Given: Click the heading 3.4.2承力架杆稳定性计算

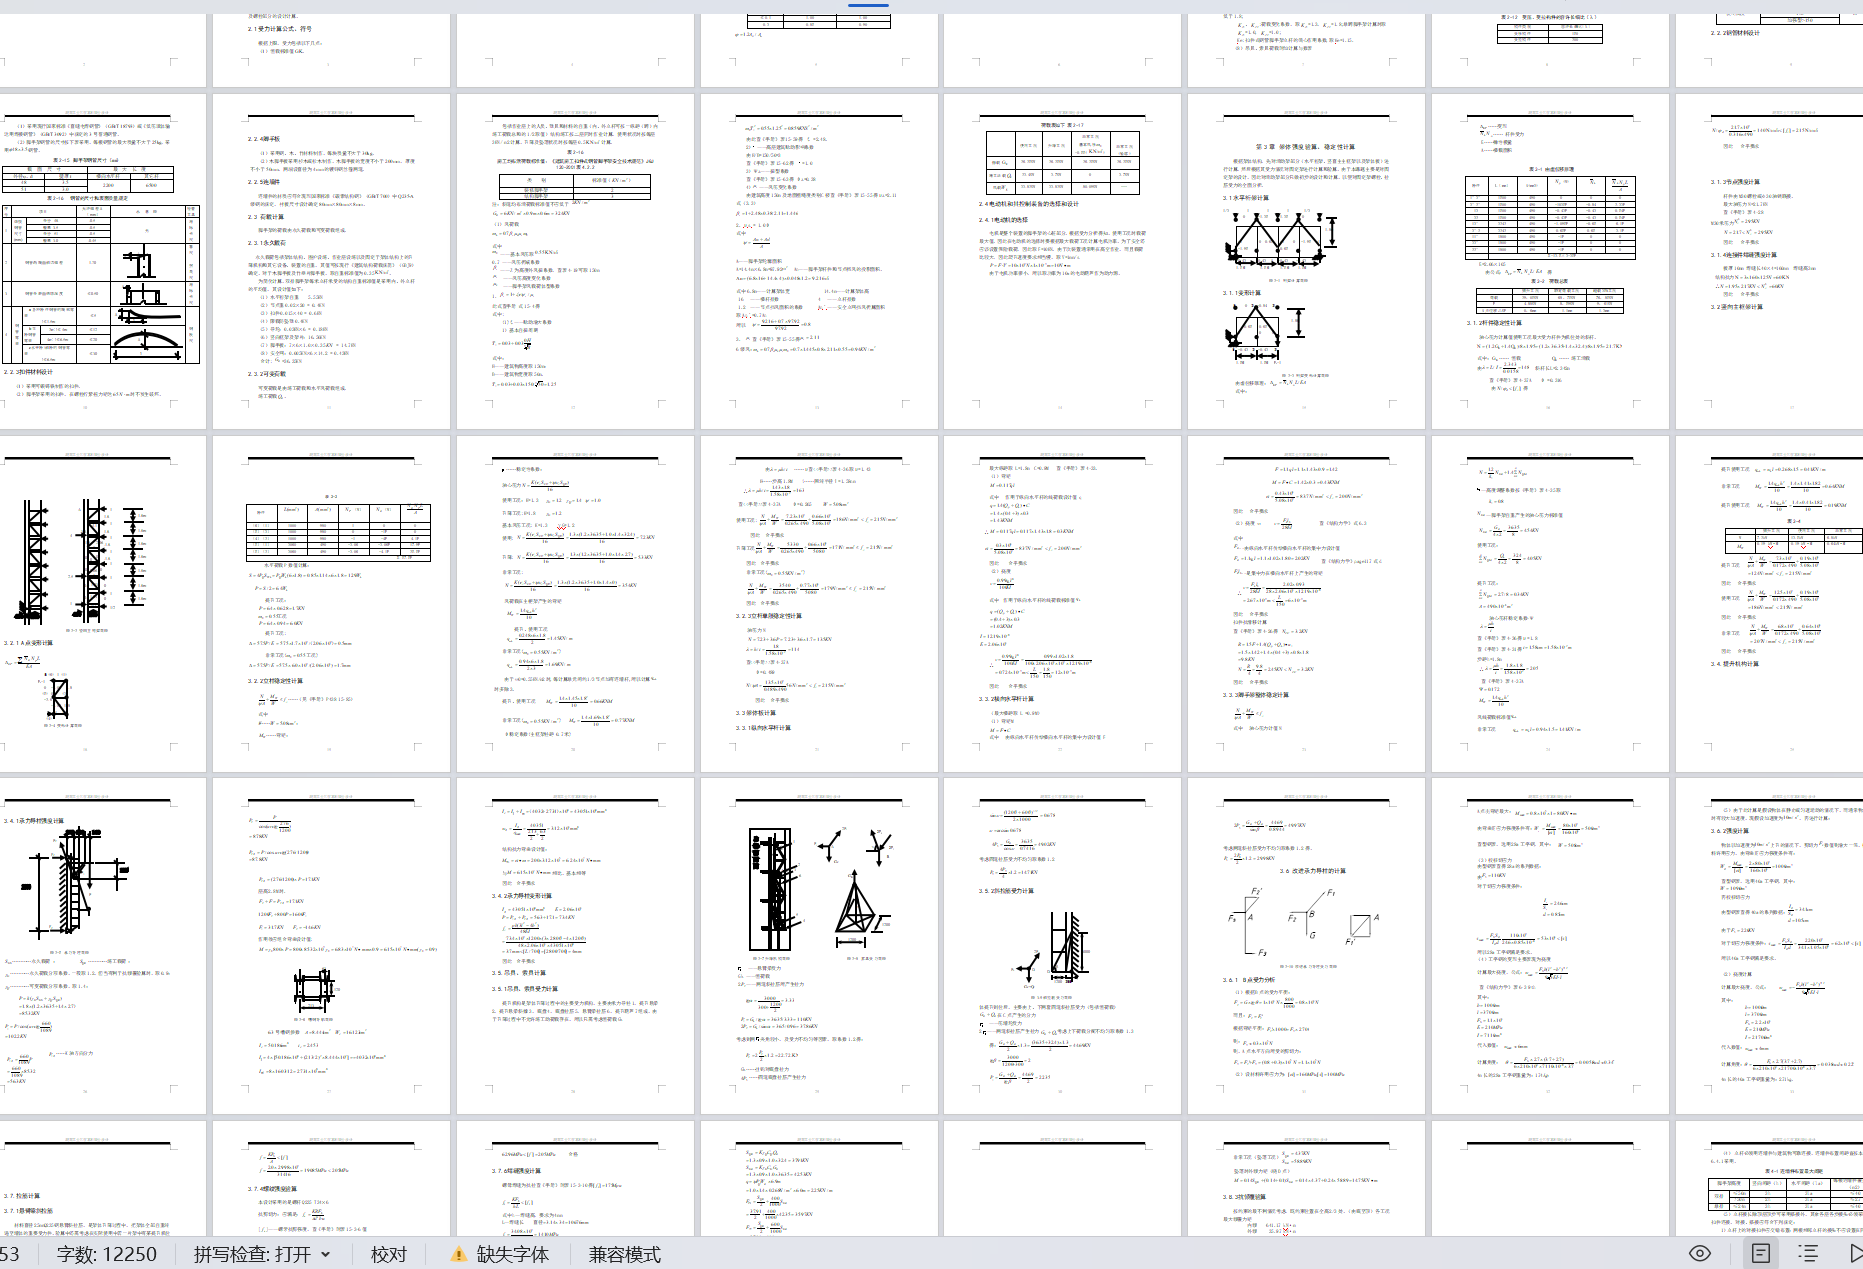Looking at the screenshot, I should (x=522, y=895).
